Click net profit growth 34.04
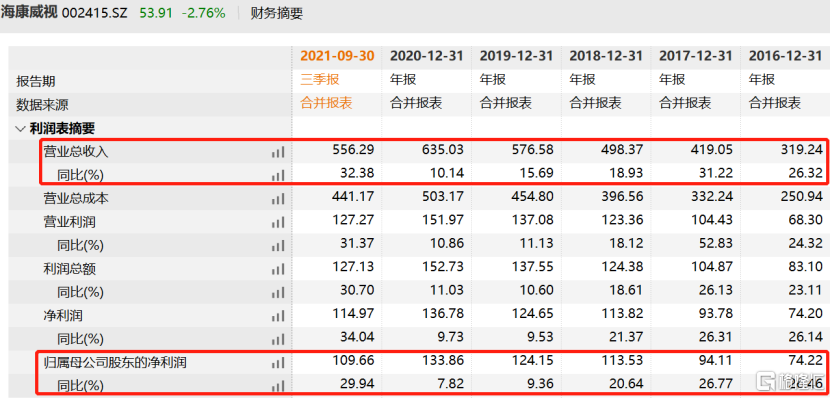The height and width of the screenshot is (398, 831). click(x=358, y=337)
